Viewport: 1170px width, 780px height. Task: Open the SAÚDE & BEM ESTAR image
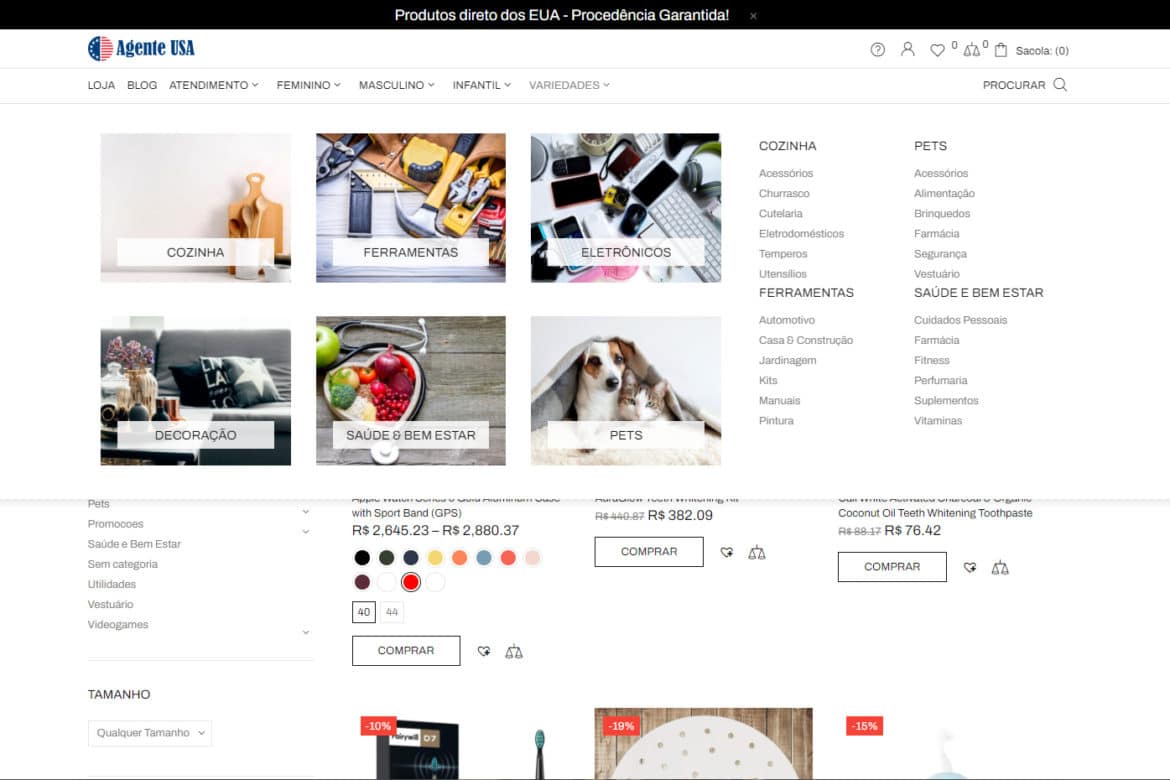click(x=410, y=390)
